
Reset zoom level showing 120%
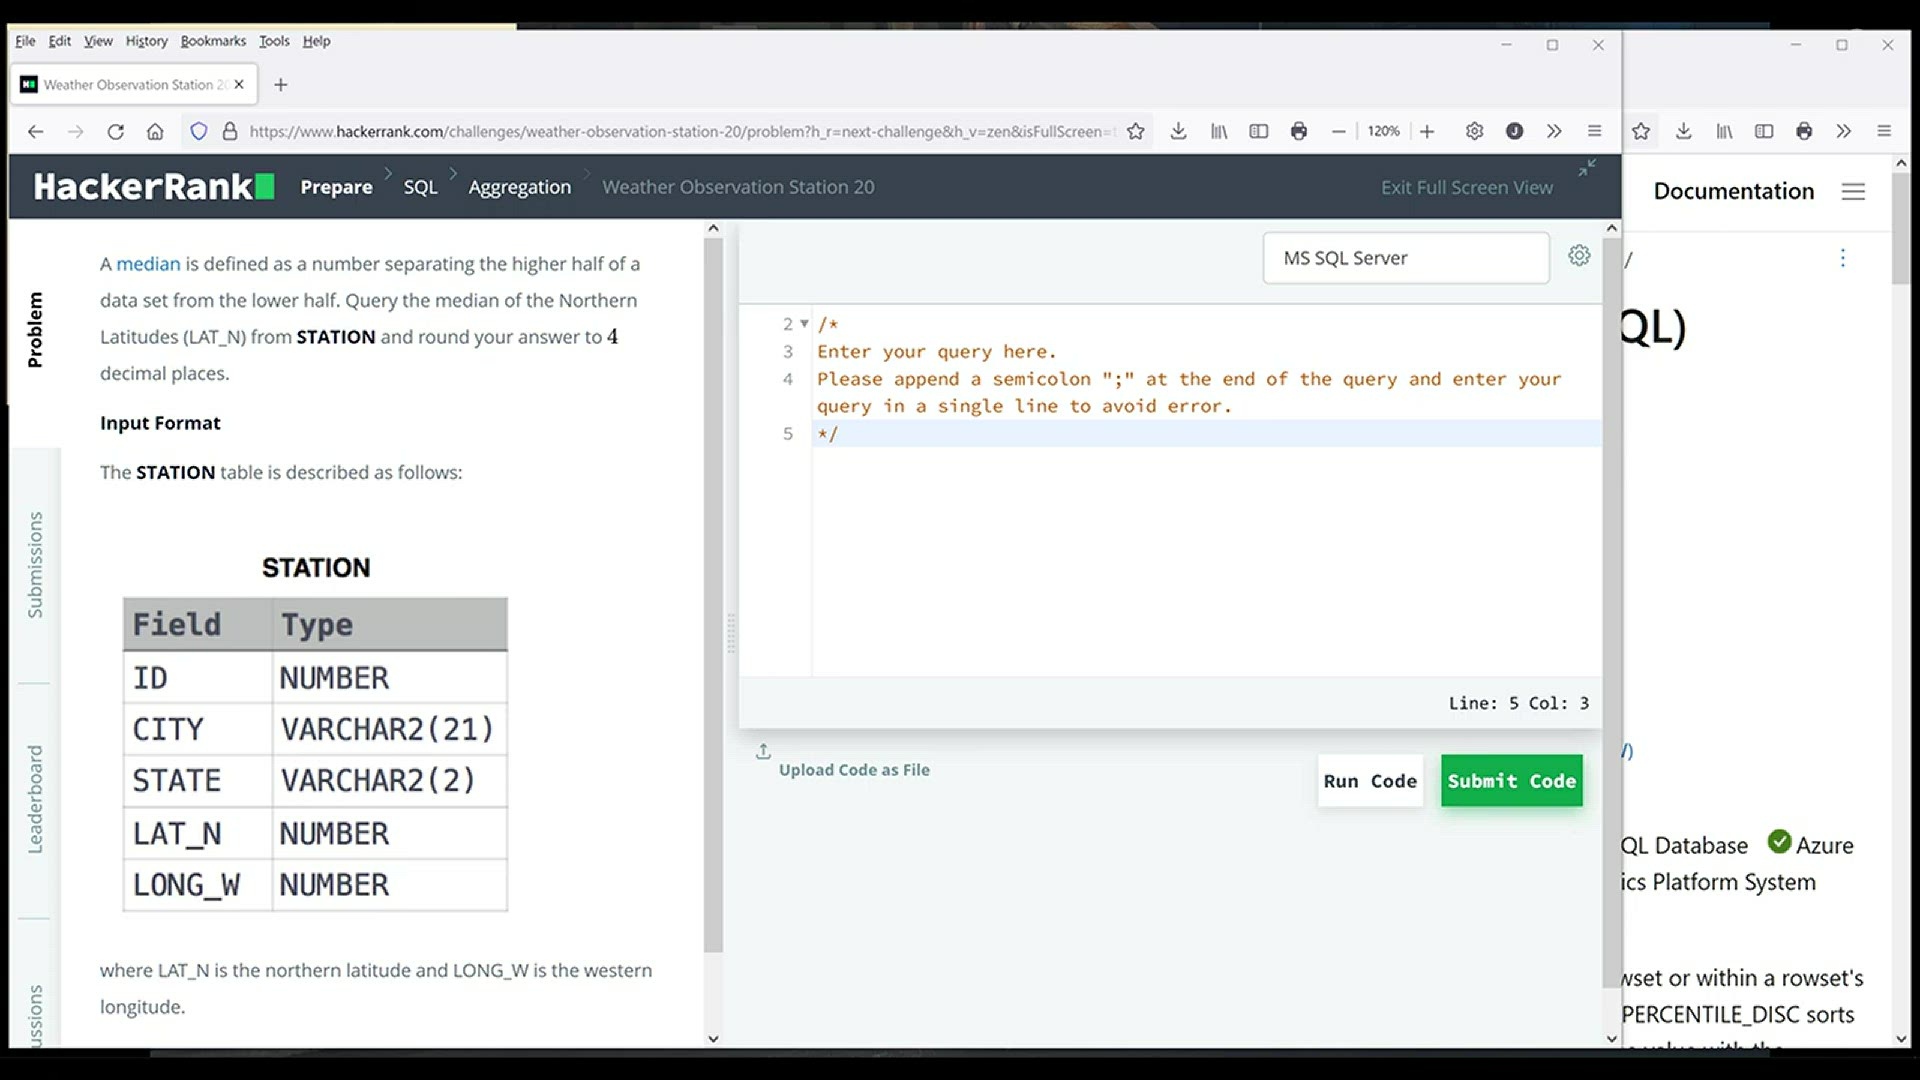[x=1383, y=131]
